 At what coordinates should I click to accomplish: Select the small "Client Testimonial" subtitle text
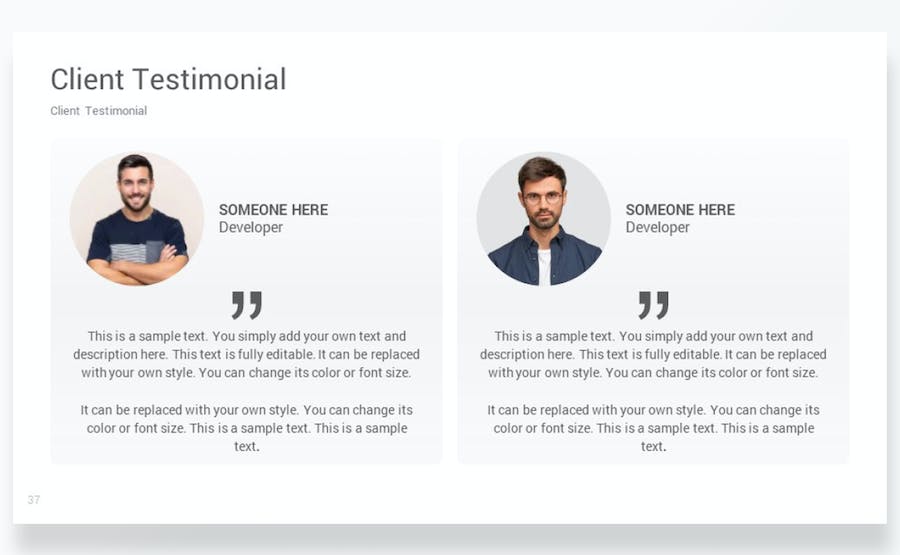(99, 111)
